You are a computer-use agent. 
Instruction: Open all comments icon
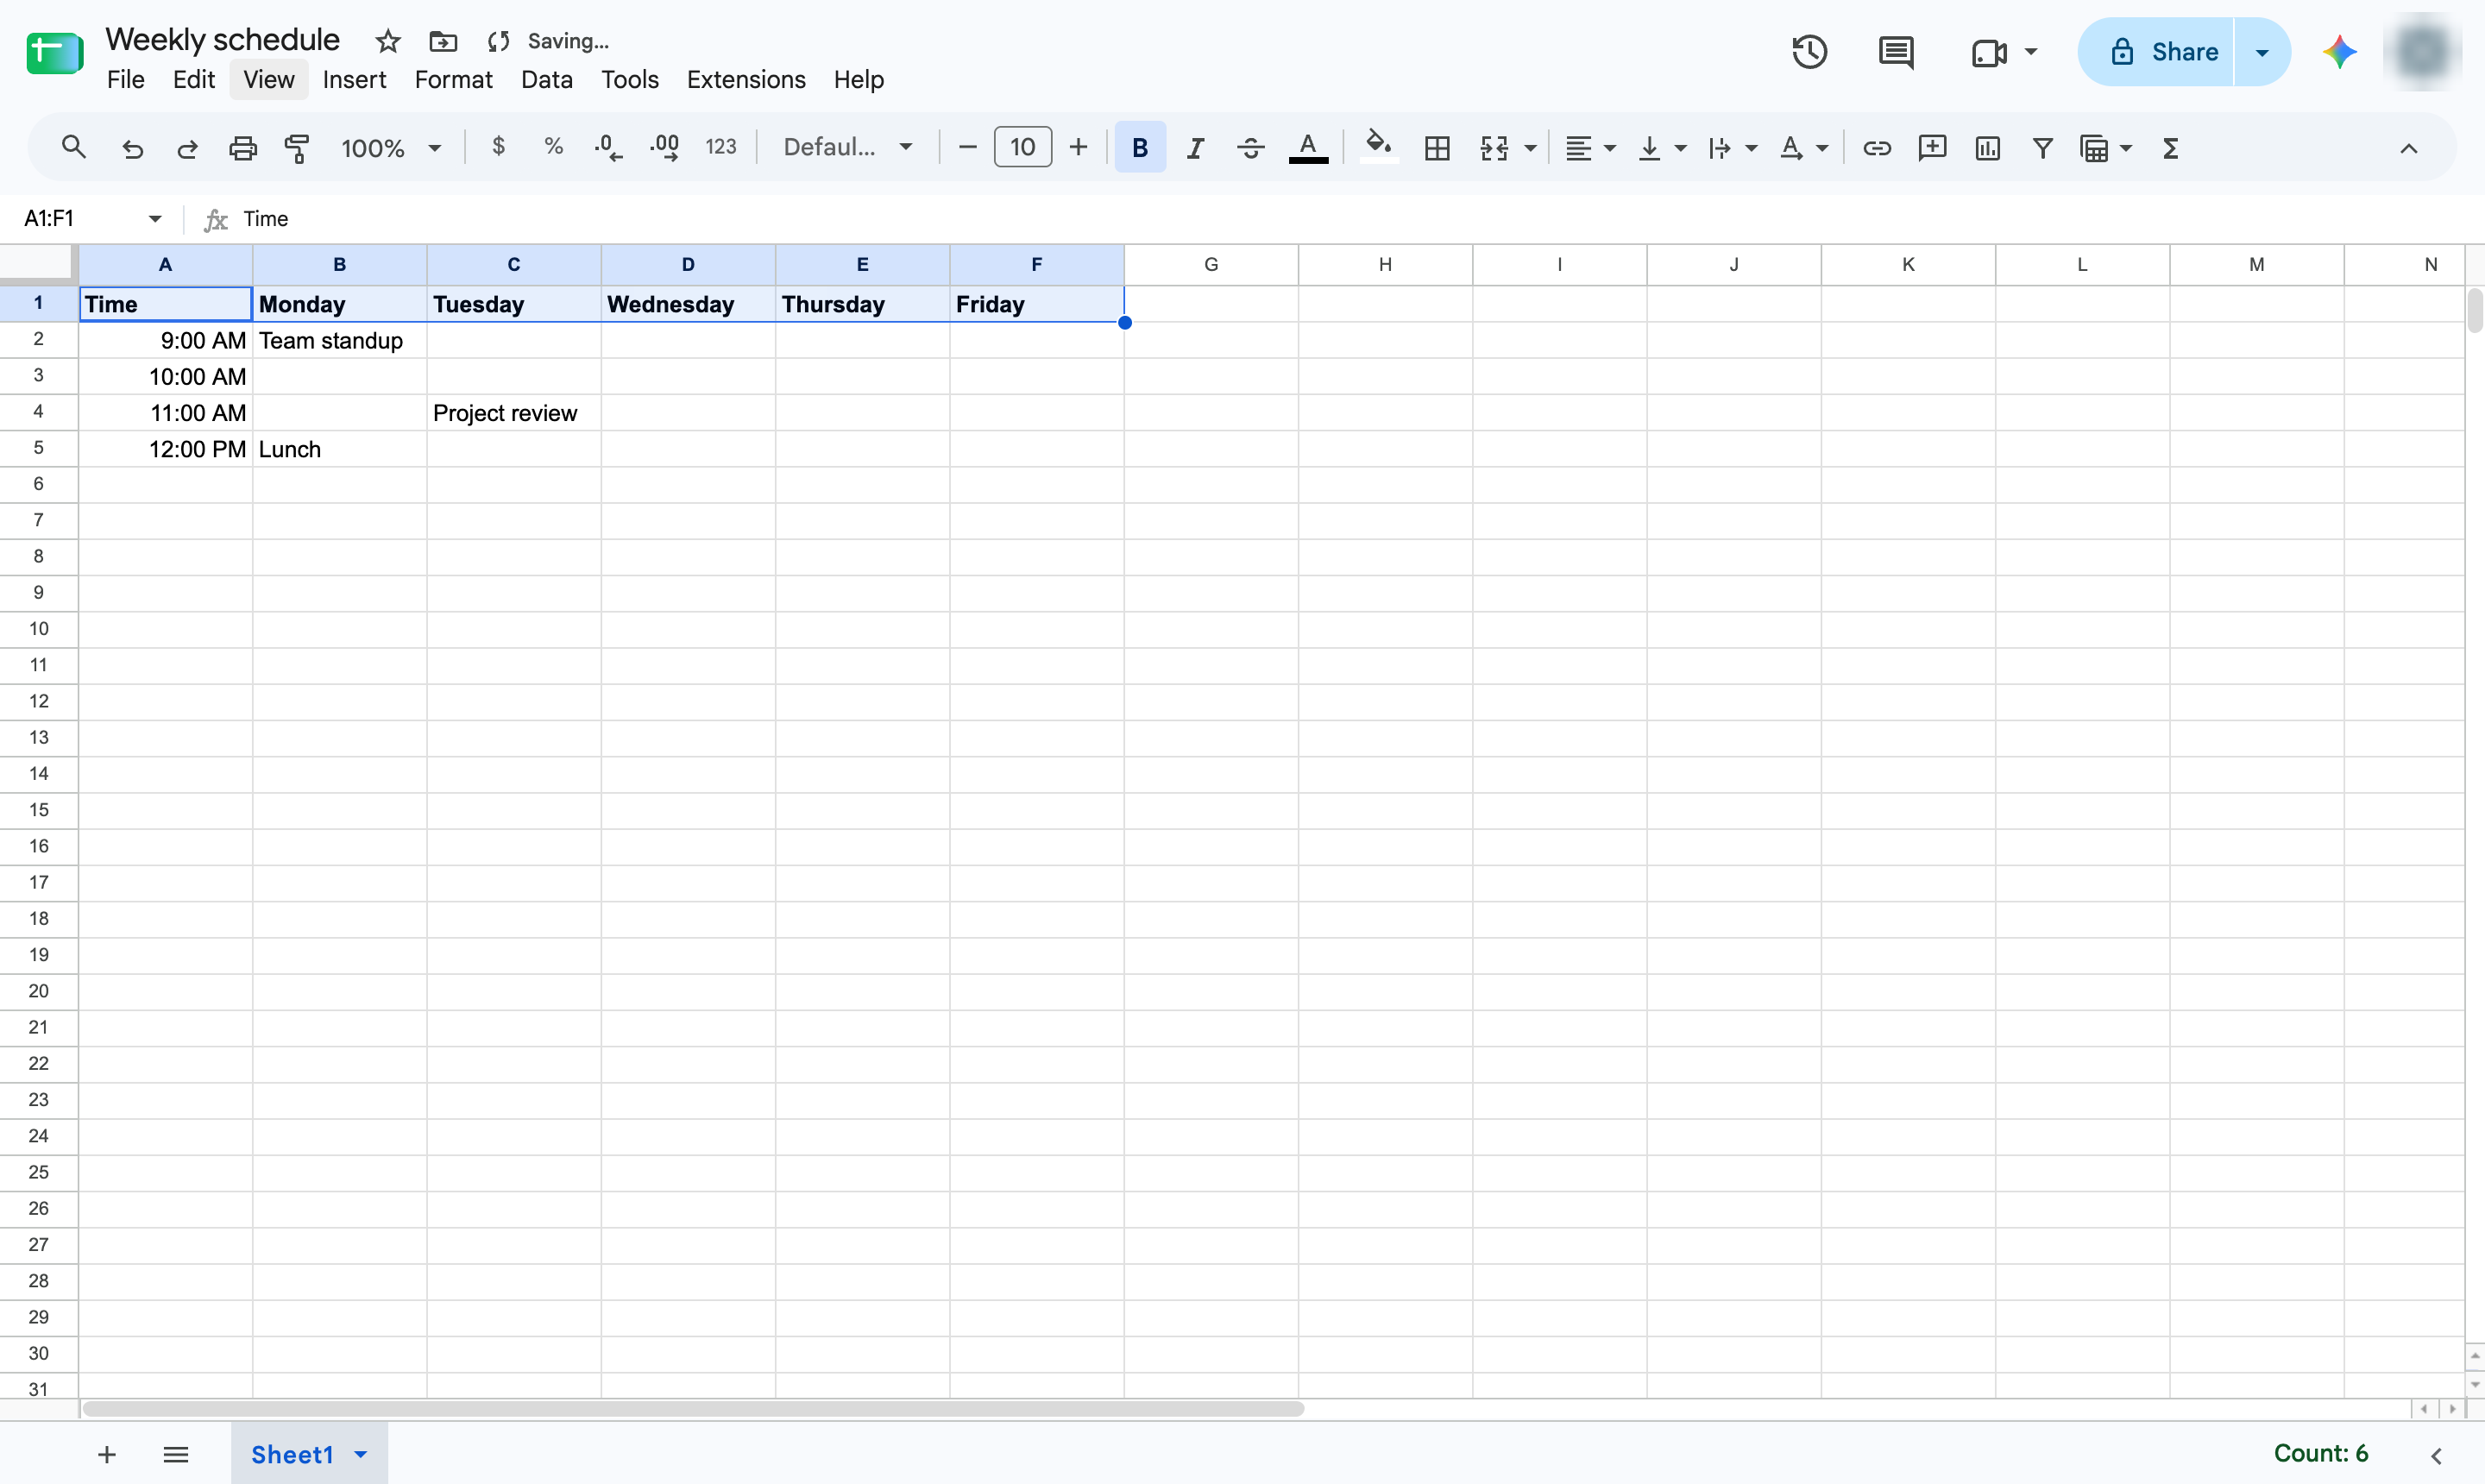[1896, 52]
